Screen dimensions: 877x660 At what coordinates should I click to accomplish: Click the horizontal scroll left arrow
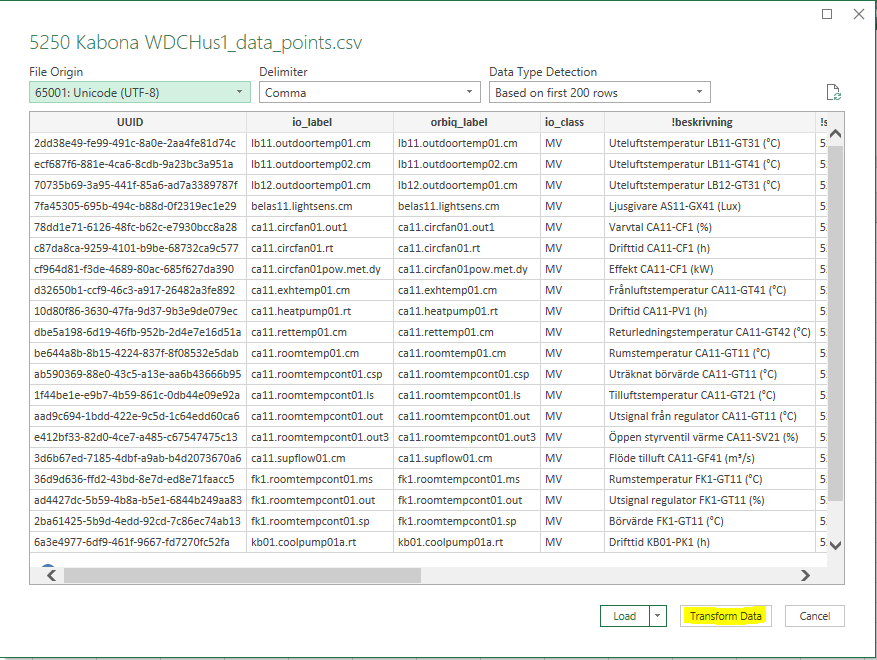coord(51,575)
